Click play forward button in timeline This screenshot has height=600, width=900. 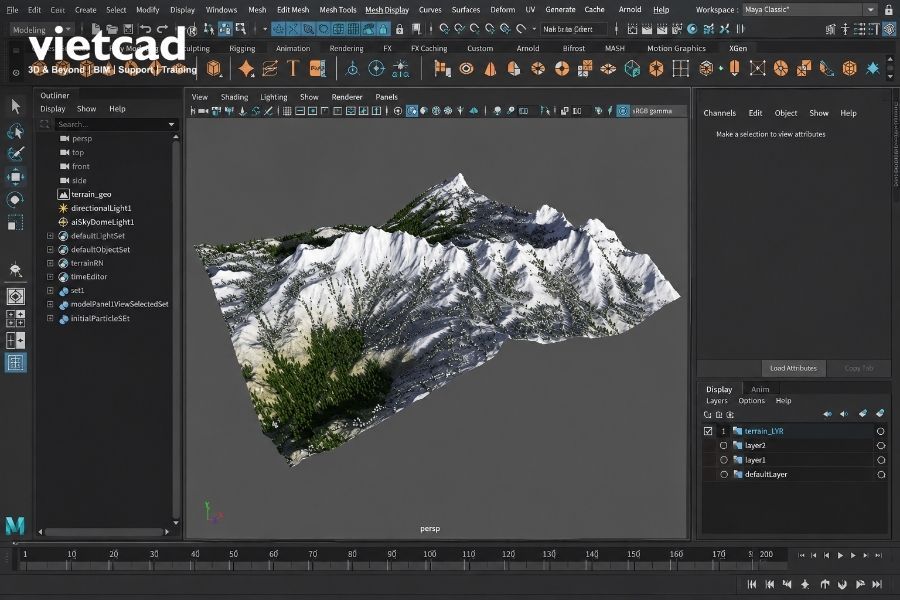pos(840,555)
